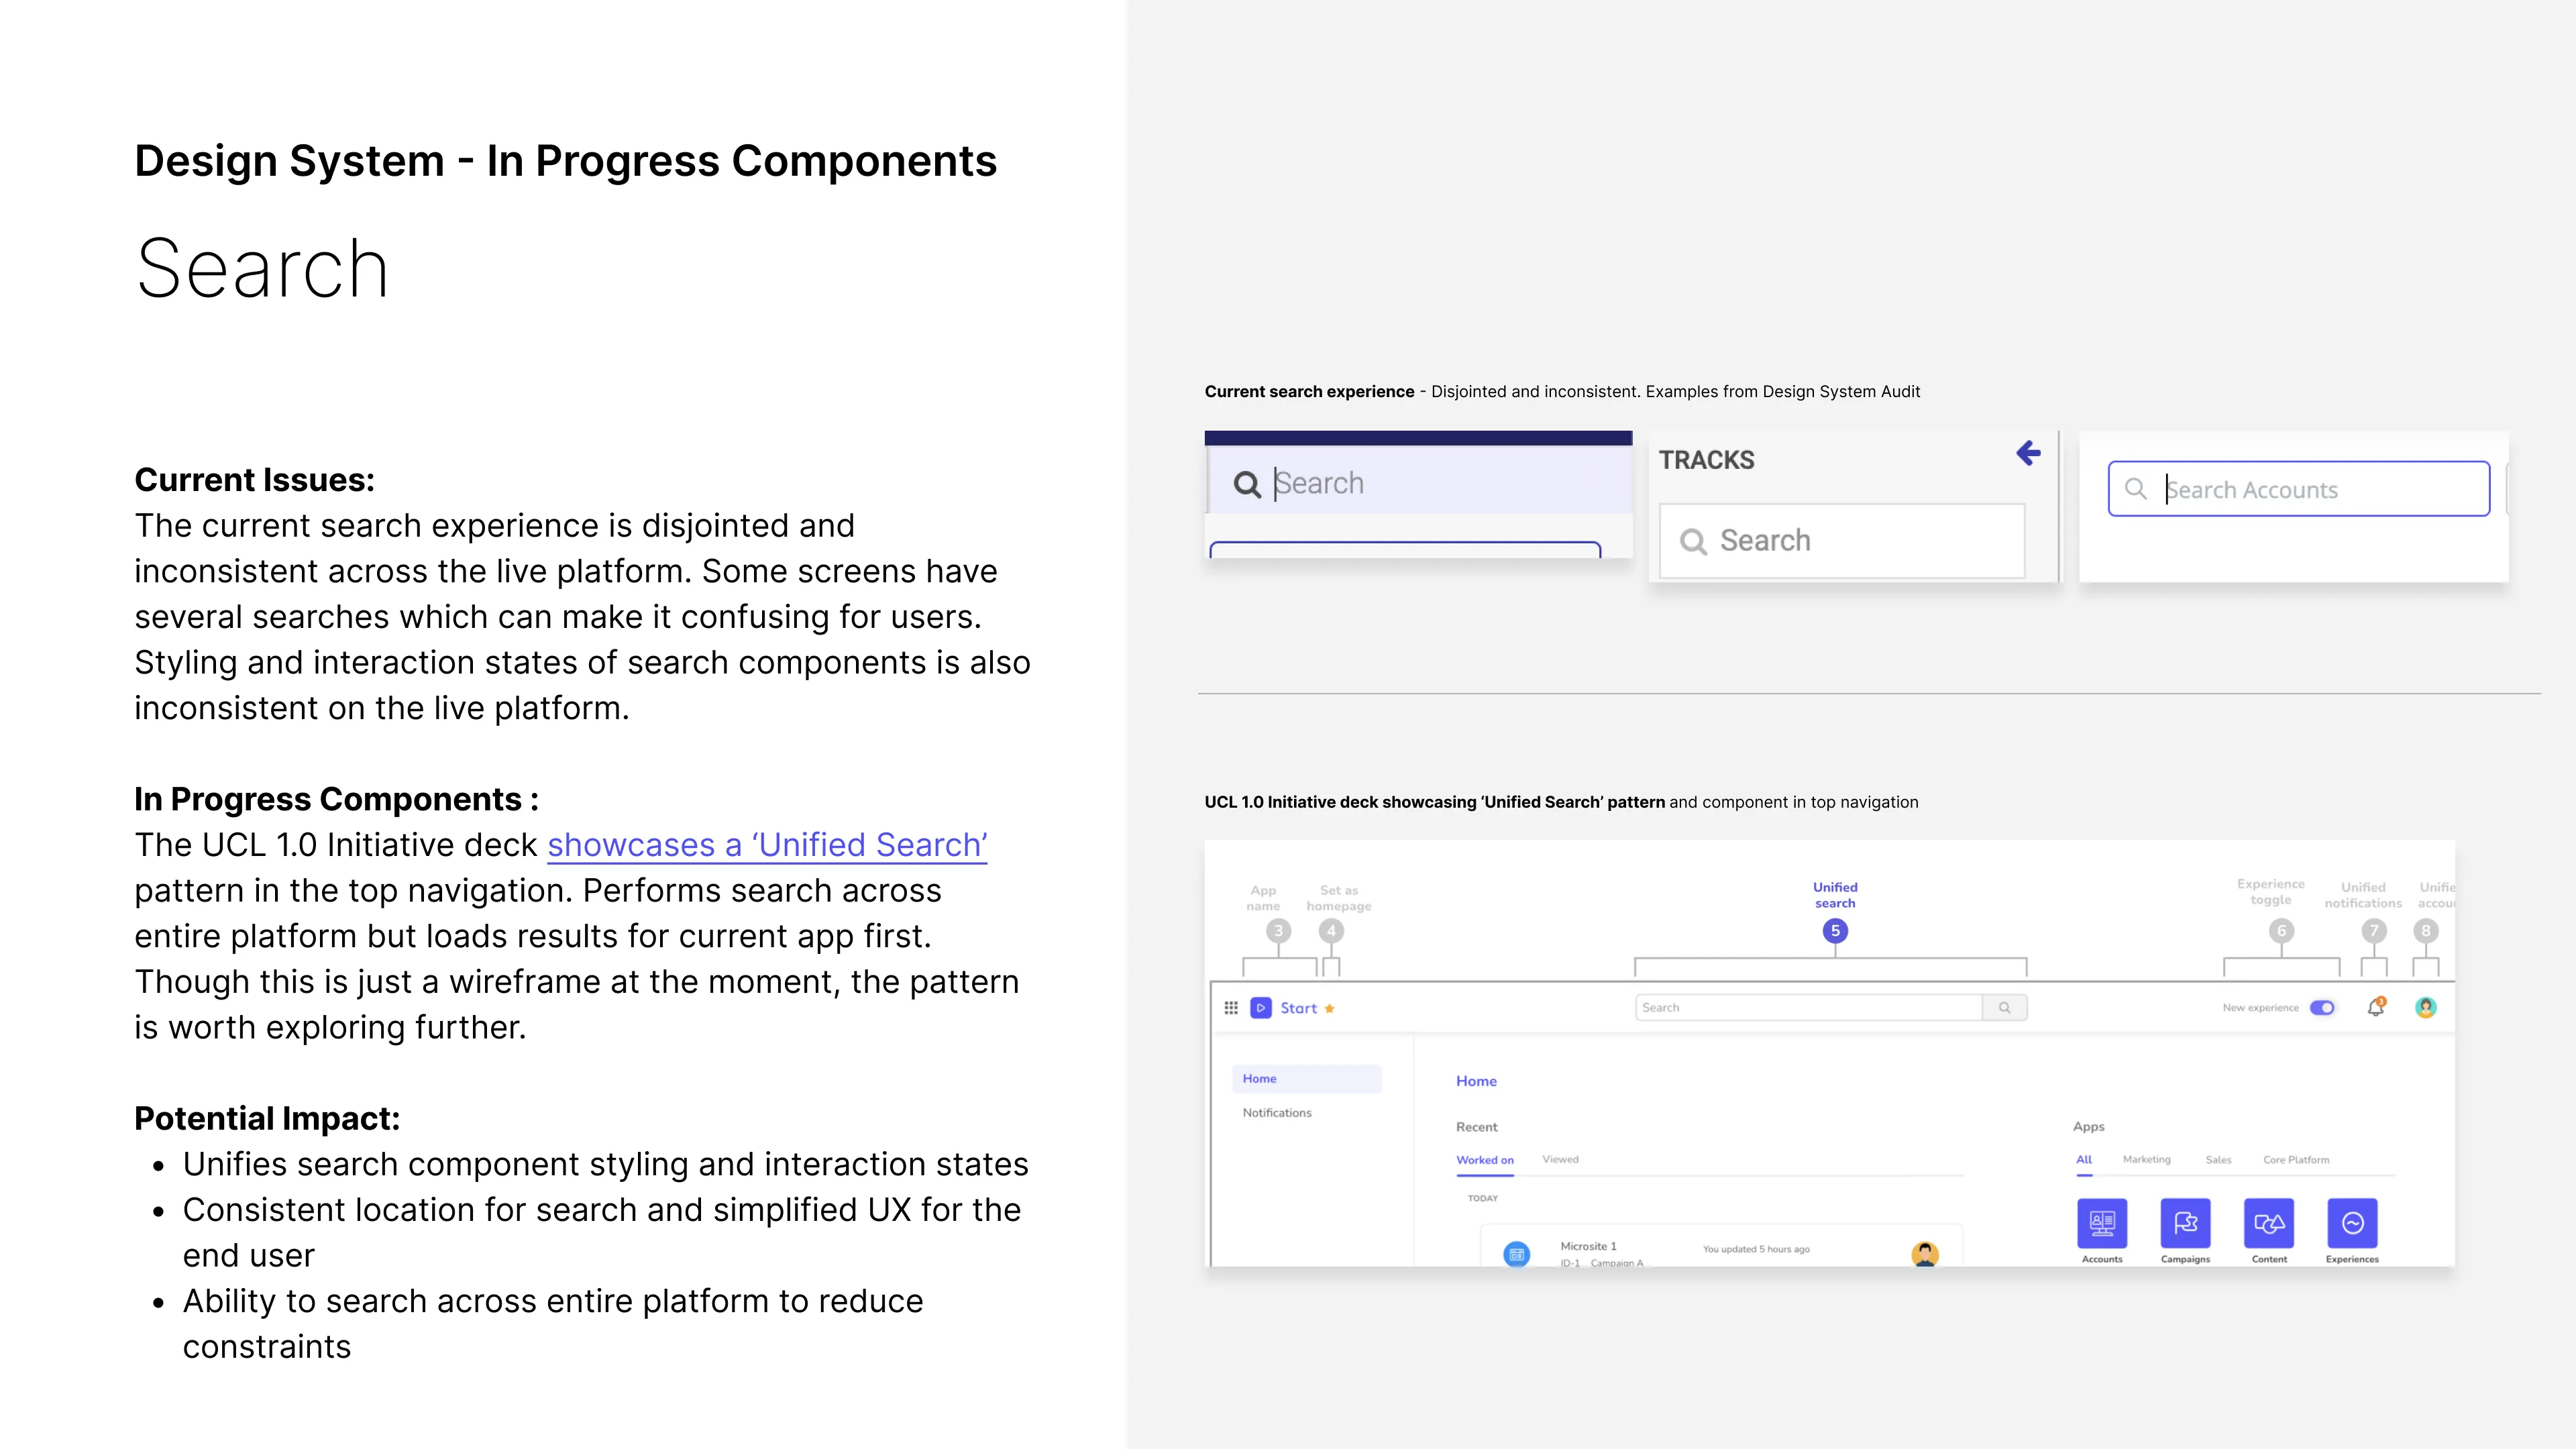Click the blue "Unified search" annotation label
Image resolution: width=2576 pixels, height=1449 pixels.
[1835, 895]
